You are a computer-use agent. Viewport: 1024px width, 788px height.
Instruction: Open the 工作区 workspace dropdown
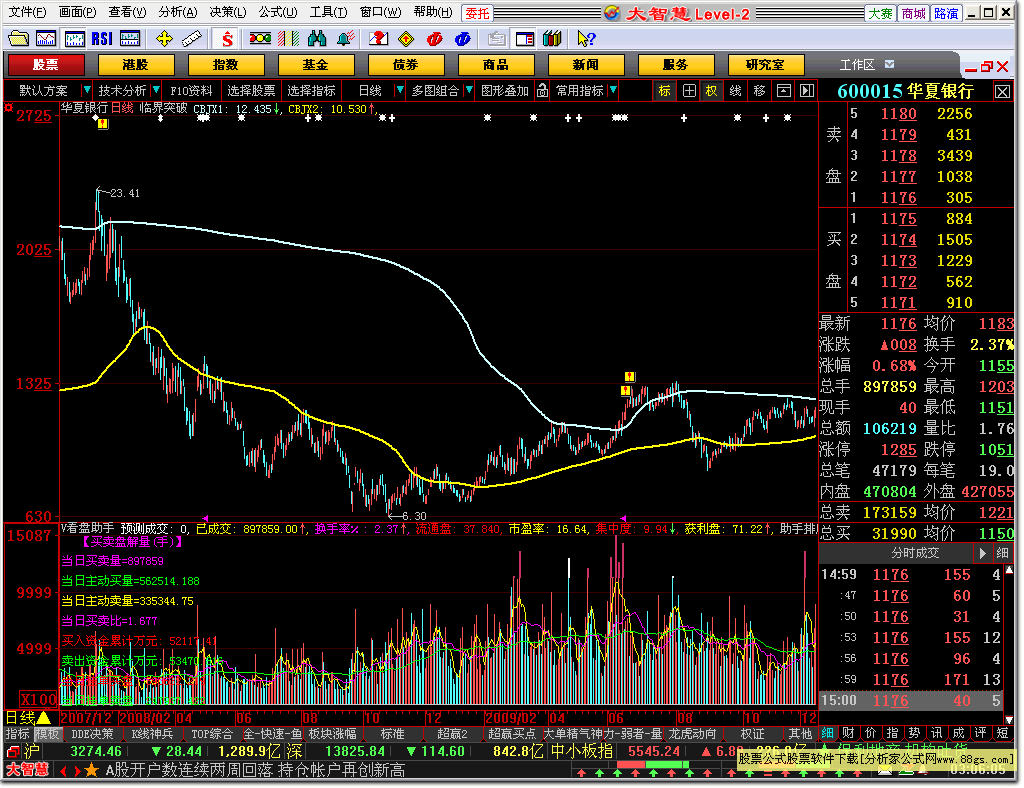click(x=889, y=64)
